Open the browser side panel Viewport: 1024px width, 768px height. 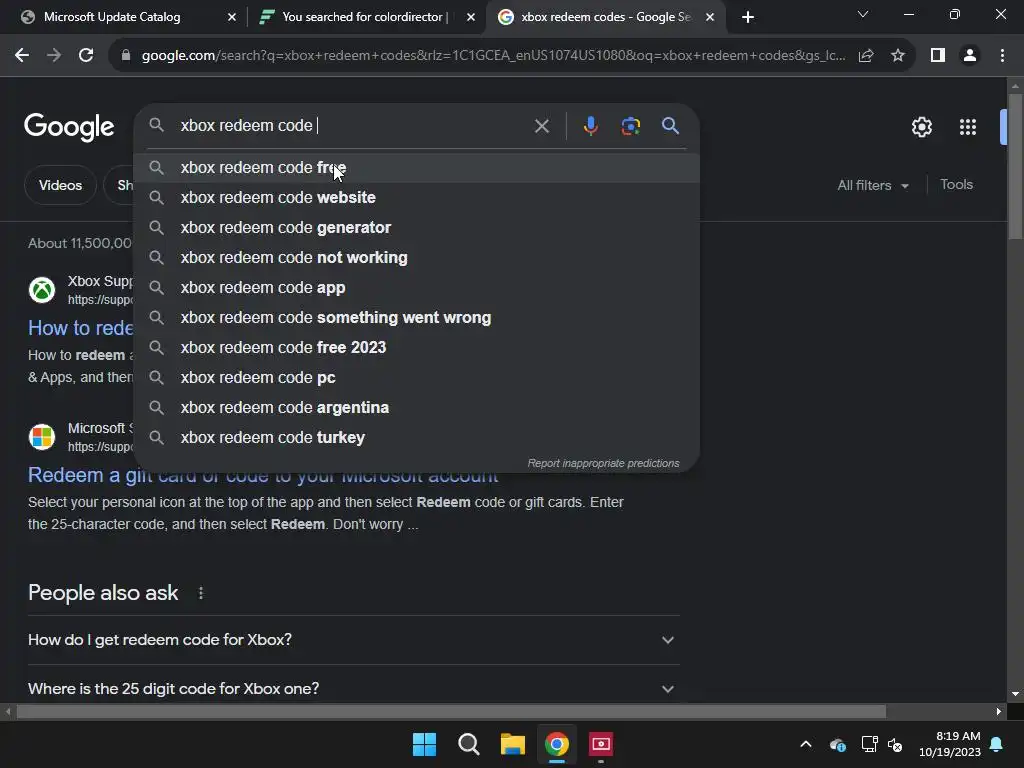click(x=938, y=56)
